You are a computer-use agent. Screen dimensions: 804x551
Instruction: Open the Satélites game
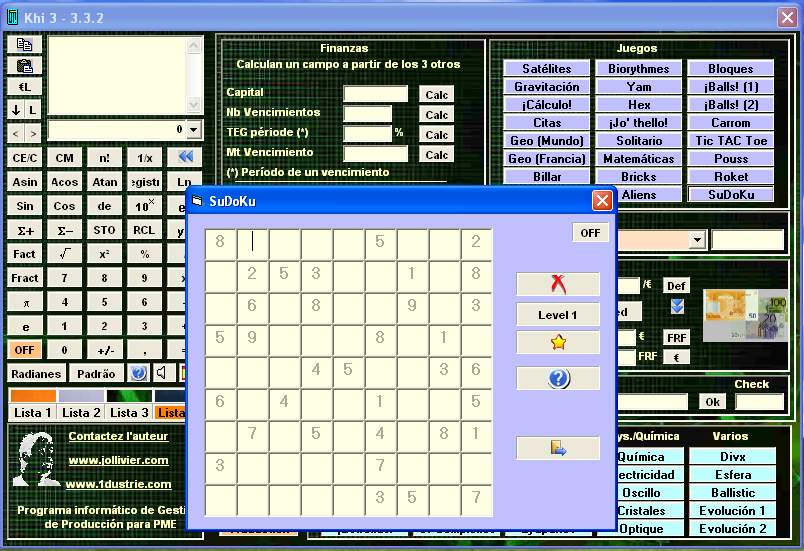coord(547,69)
